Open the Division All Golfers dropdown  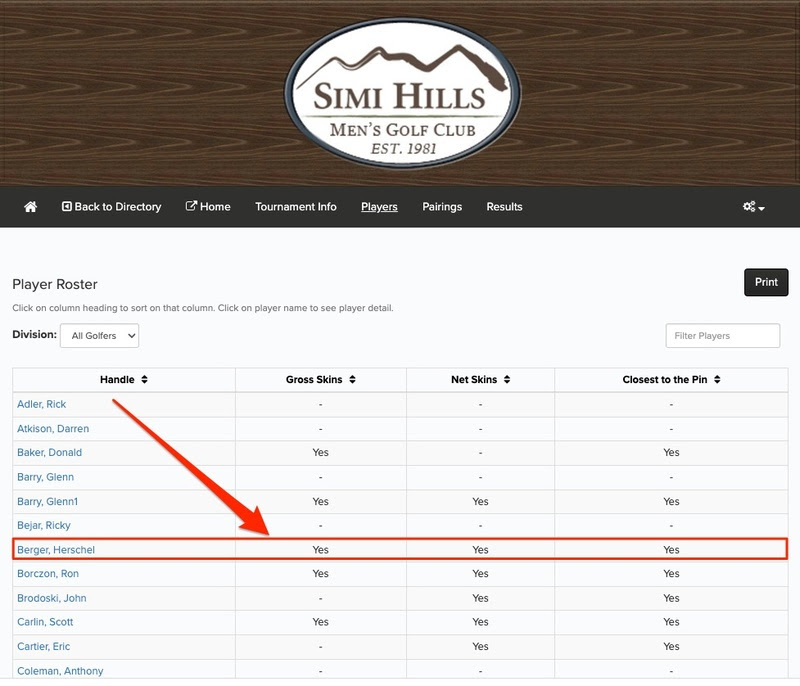tap(99, 336)
